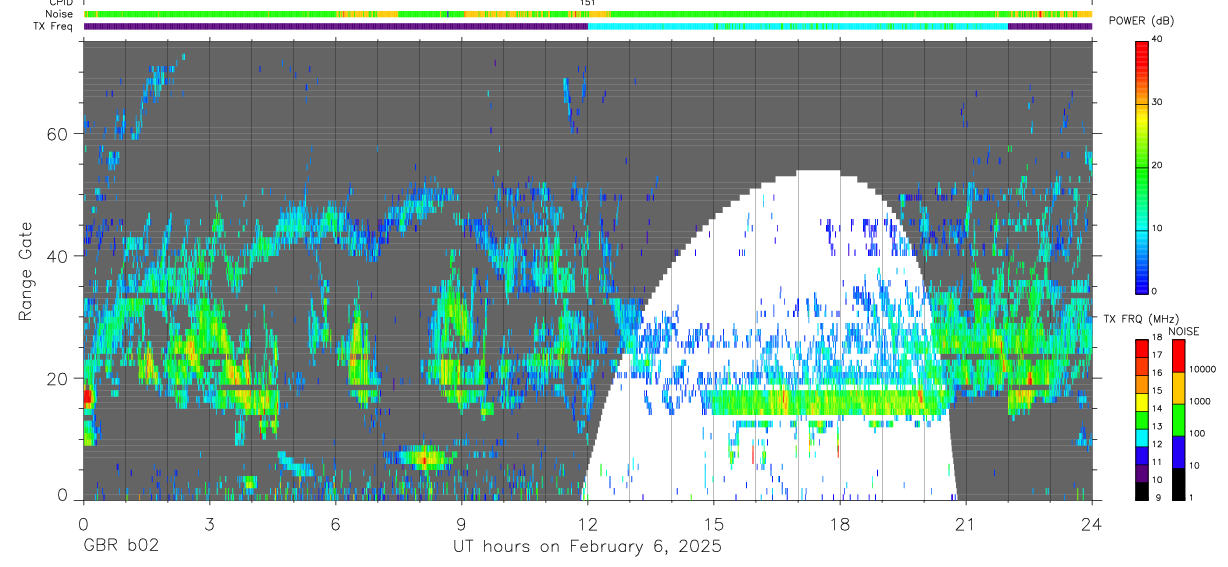Select the 13 MHz label on TX FRQ legend
The width and height of the screenshot is (1228, 567).
[1157, 426]
